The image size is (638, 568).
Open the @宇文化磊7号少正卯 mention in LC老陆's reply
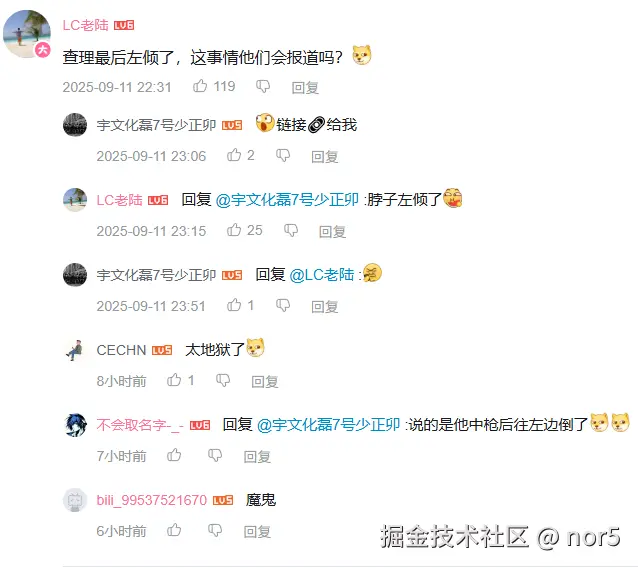click(287, 200)
